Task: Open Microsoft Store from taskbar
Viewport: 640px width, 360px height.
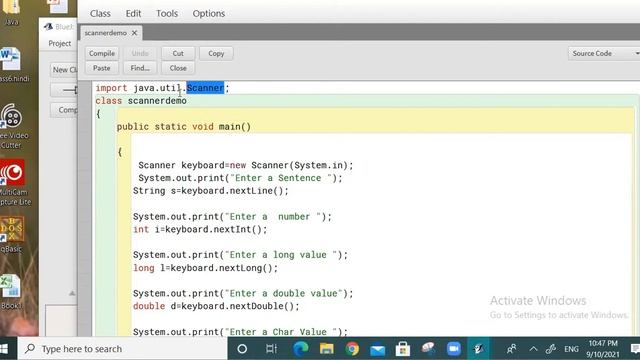Action: (x=403, y=349)
